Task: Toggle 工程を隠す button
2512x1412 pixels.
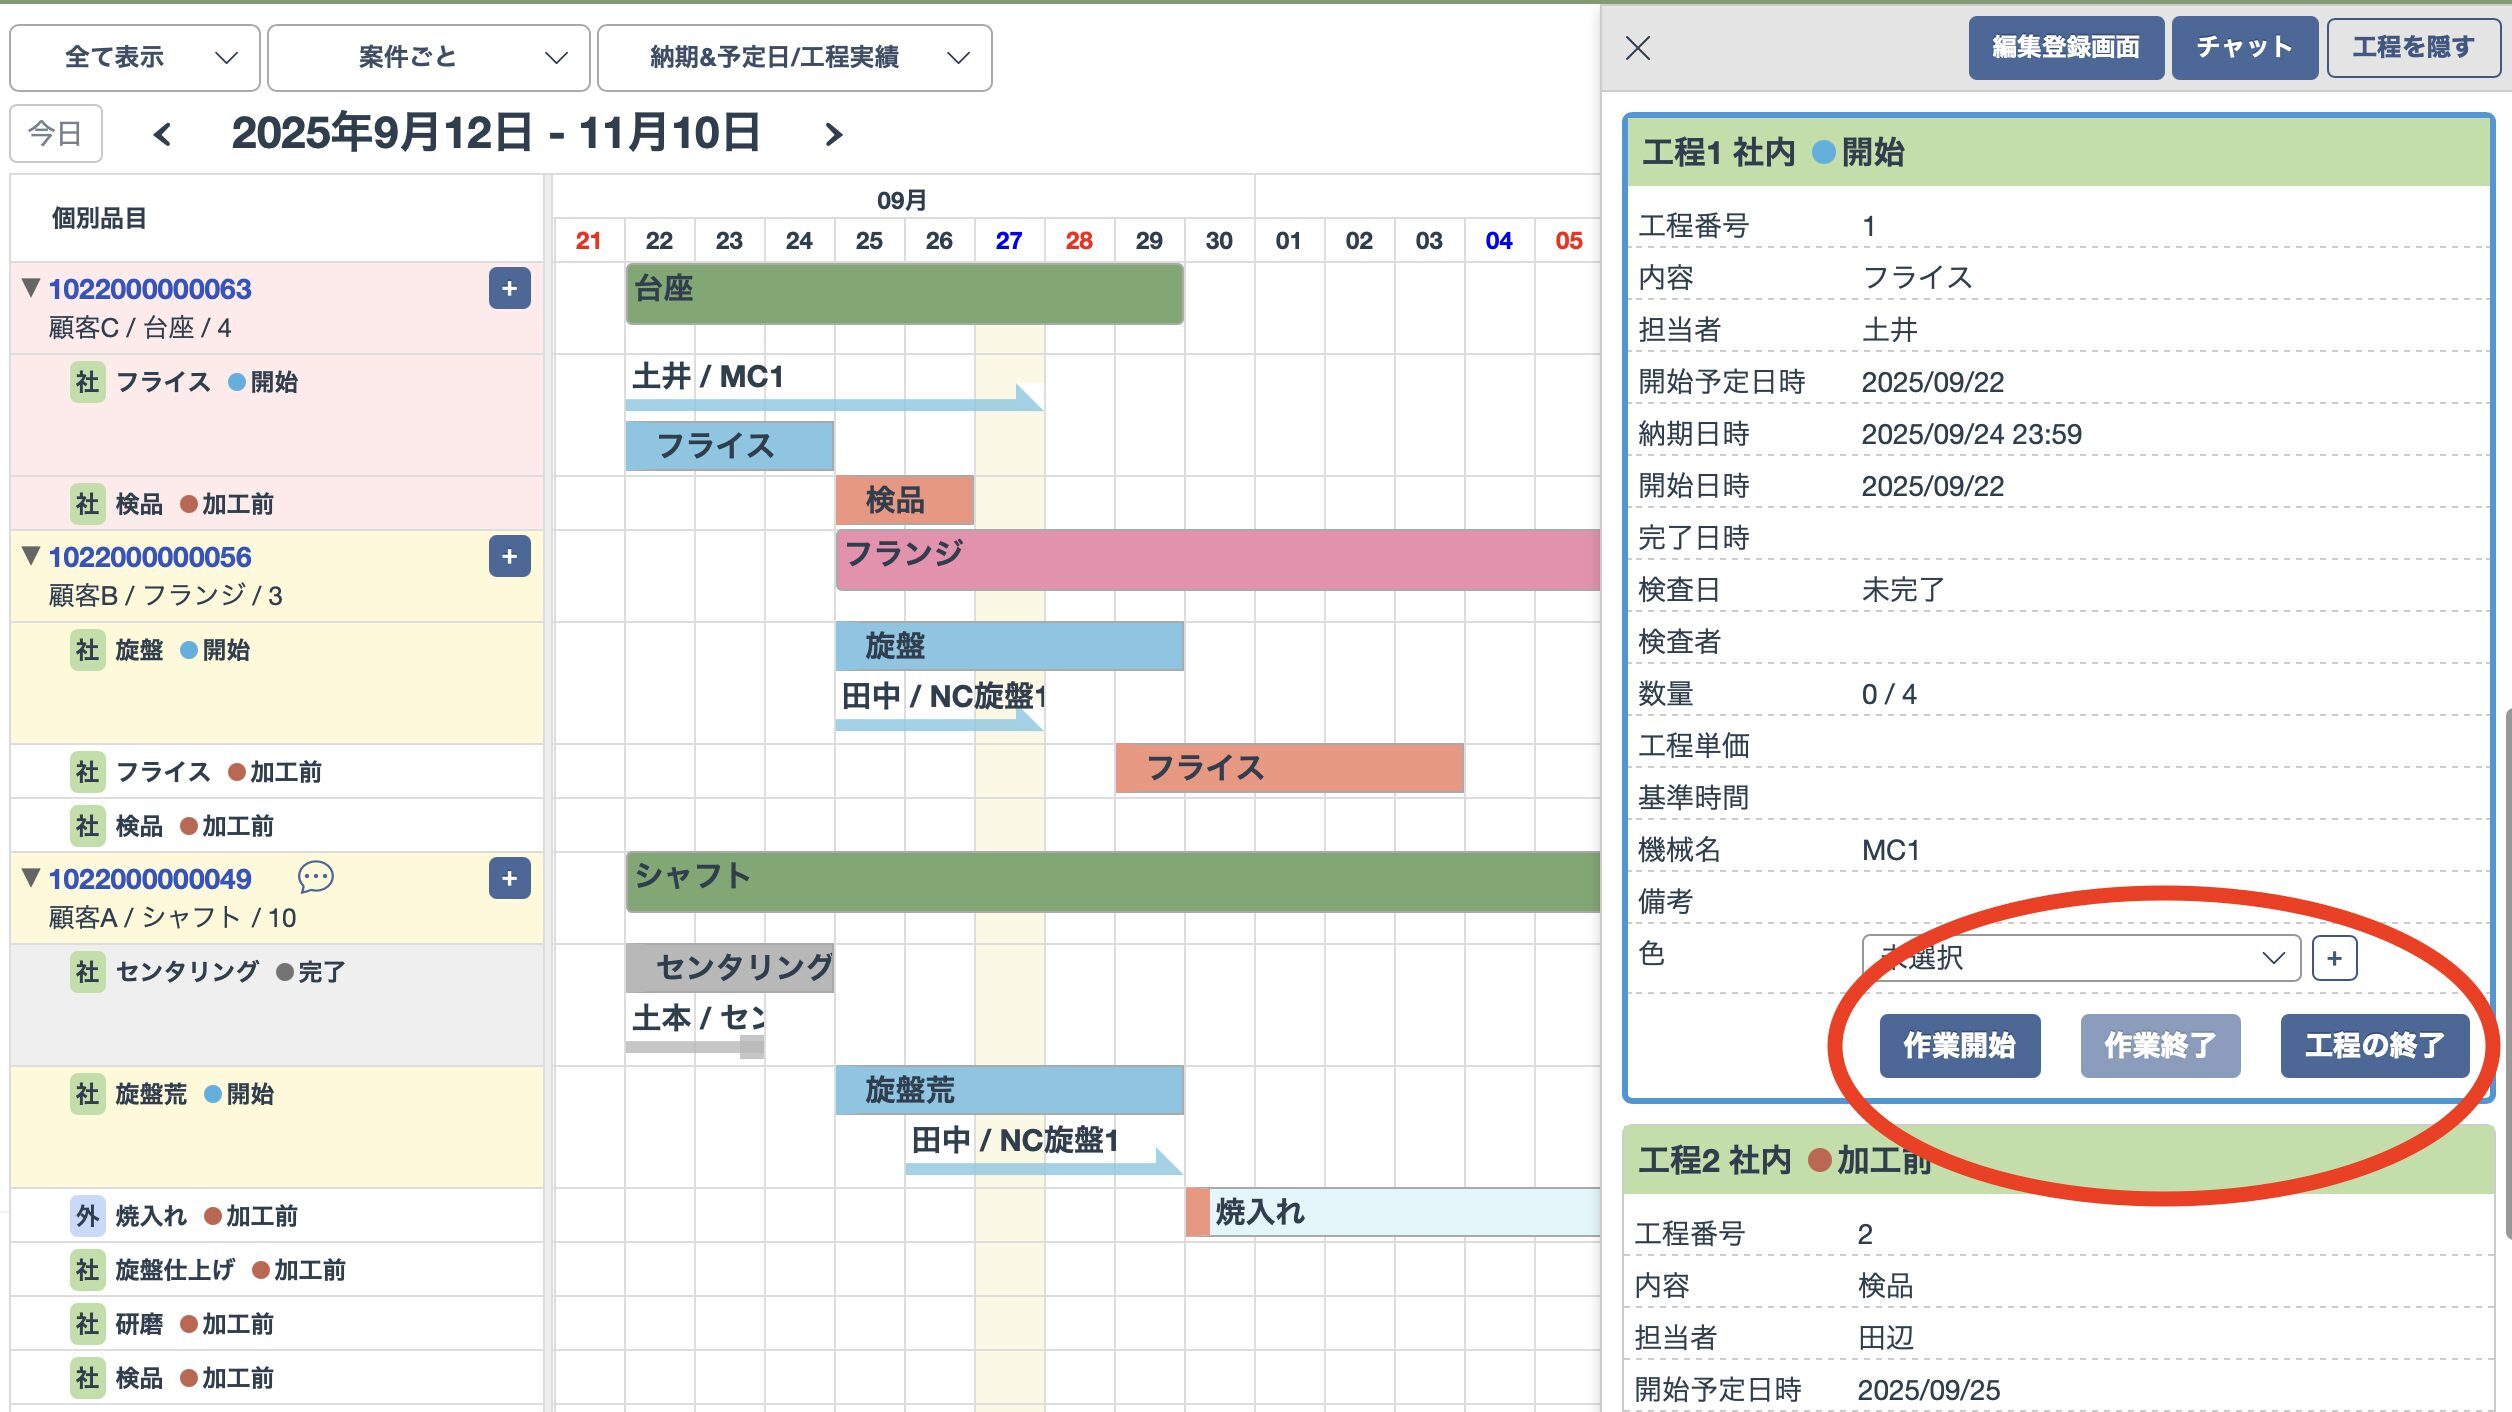Action: 2412,48
